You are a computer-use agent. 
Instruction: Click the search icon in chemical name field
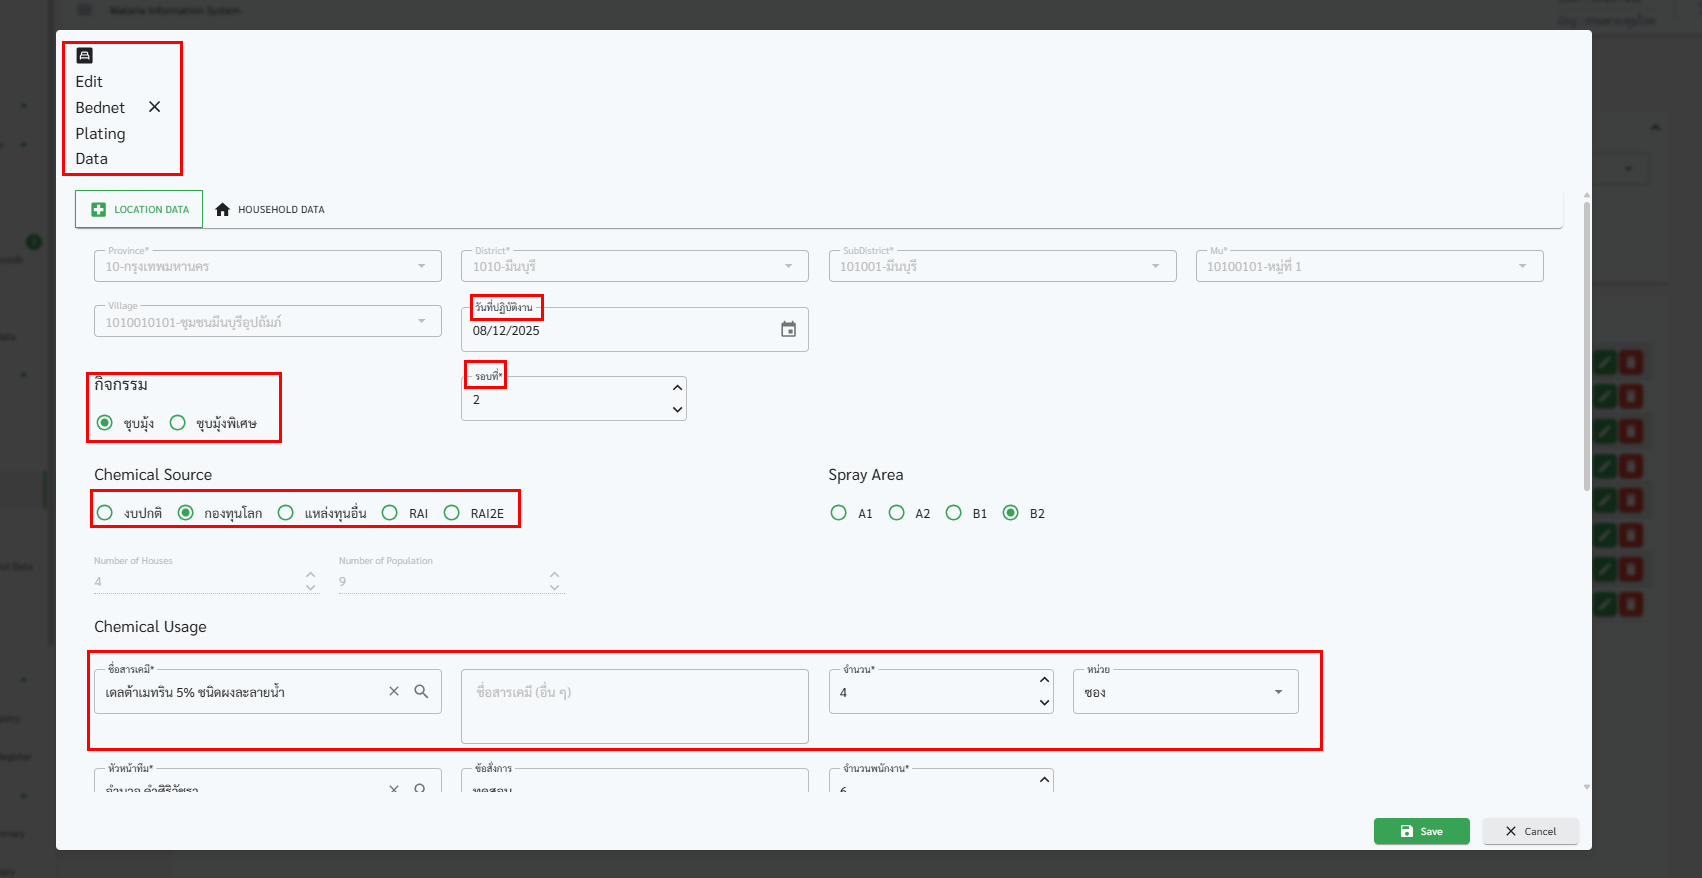point(421,692)
